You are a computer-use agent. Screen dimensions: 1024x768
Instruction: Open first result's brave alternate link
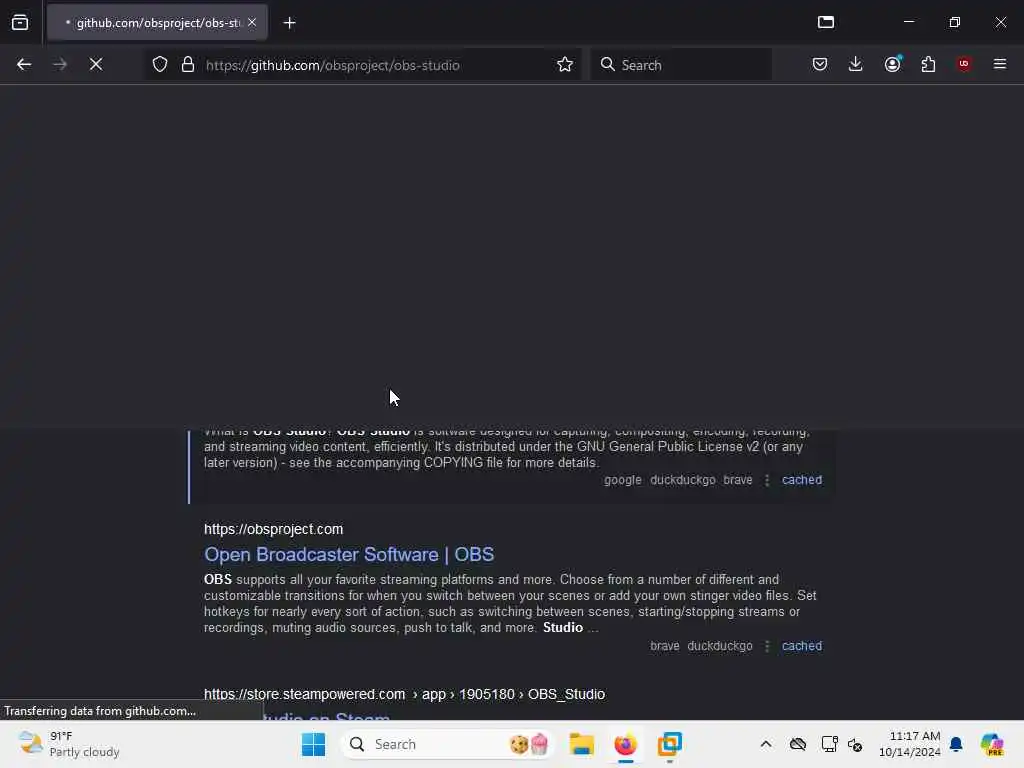[737, 480]
